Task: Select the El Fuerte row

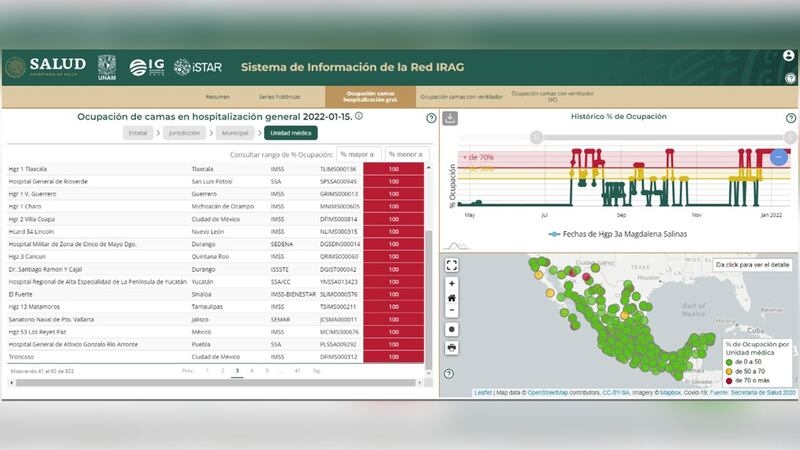Action: [x=216, y=294]
